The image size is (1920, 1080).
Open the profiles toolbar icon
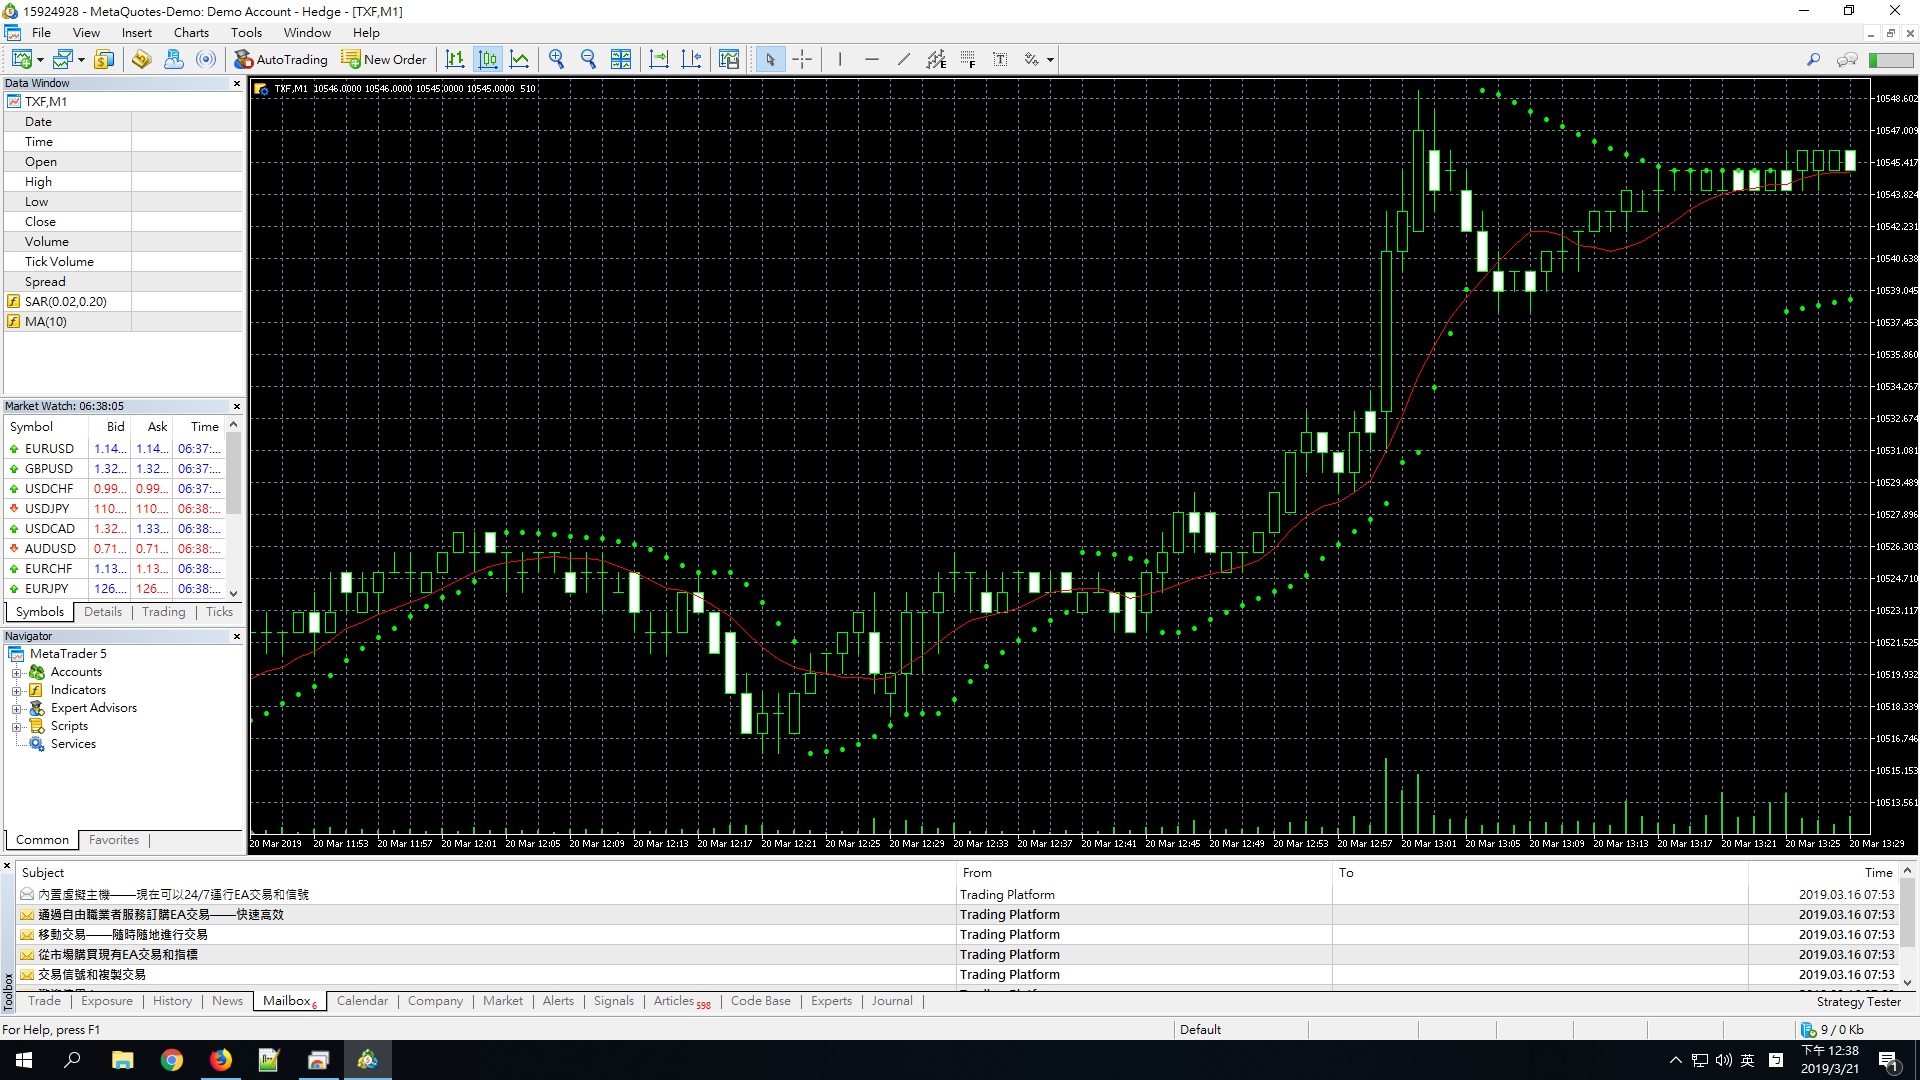tap(64, 59)
